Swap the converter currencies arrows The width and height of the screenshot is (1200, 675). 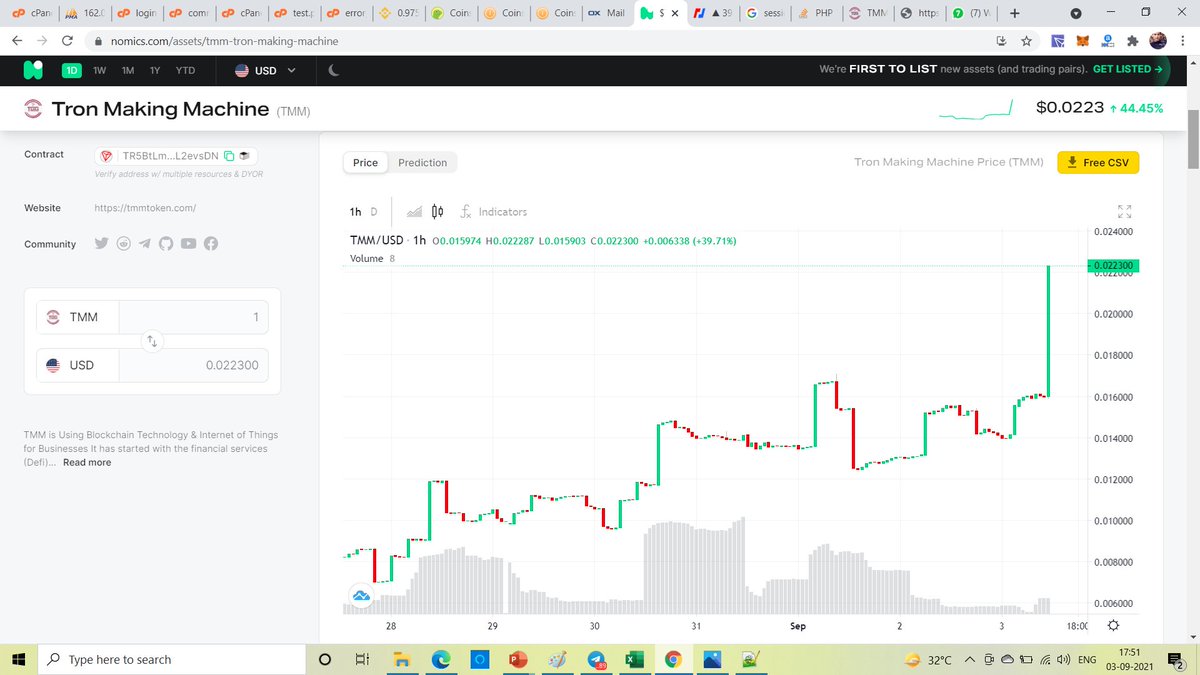152,341
